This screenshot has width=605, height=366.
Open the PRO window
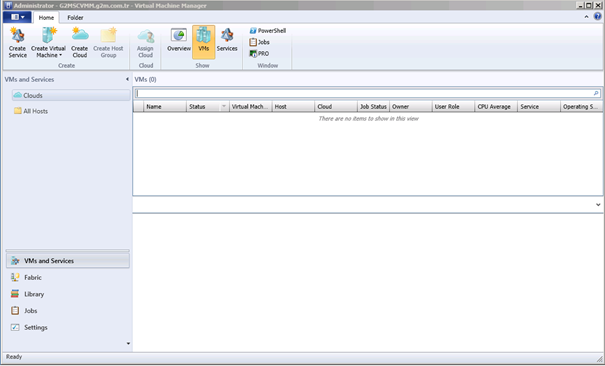coord(259,54)
